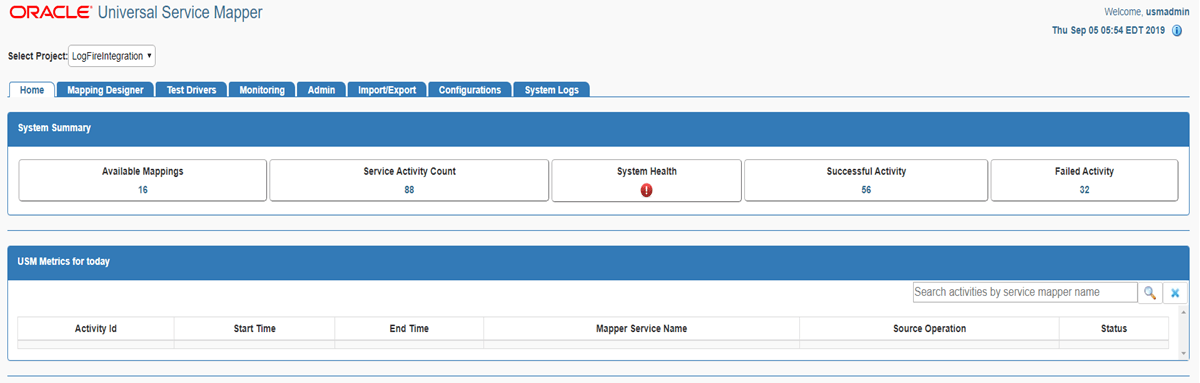
Task: Open the Admin tab
Action: pos(321,90)
